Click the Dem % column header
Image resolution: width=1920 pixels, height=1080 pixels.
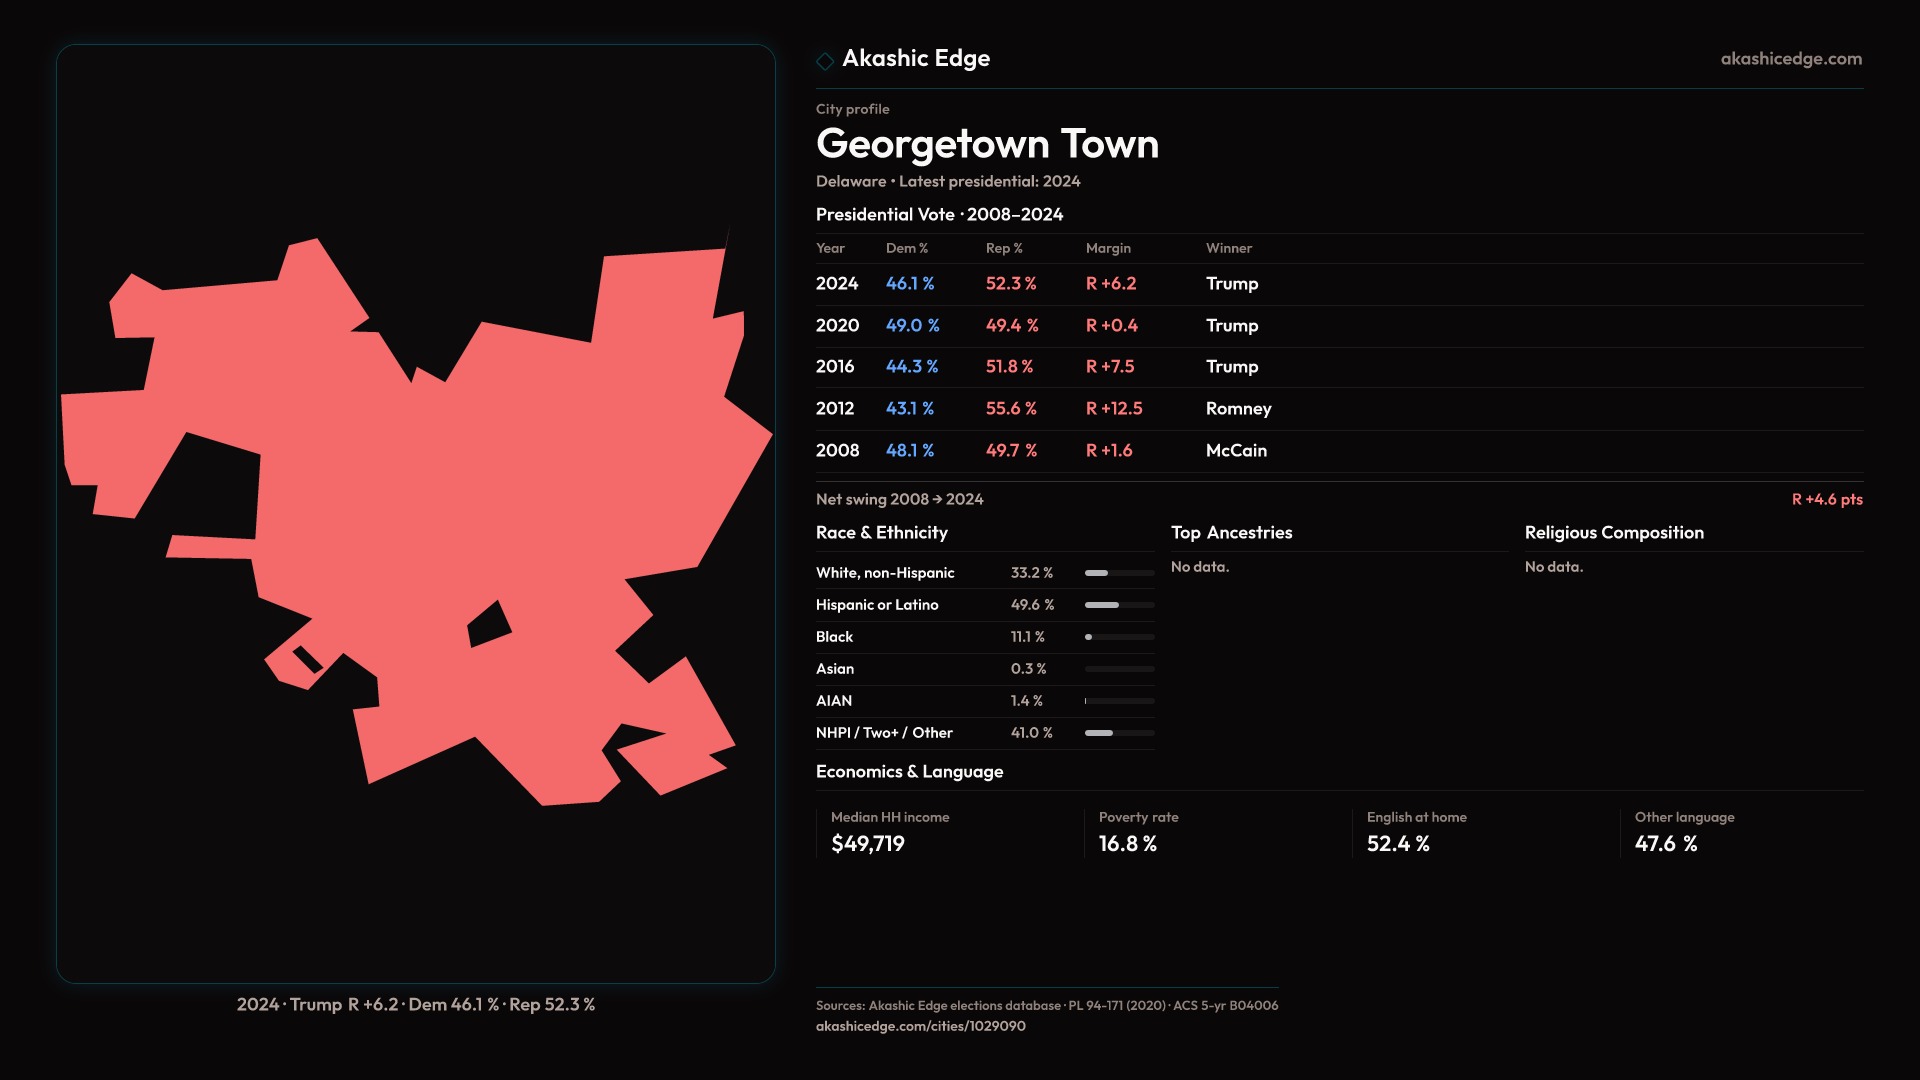point(906,248)
